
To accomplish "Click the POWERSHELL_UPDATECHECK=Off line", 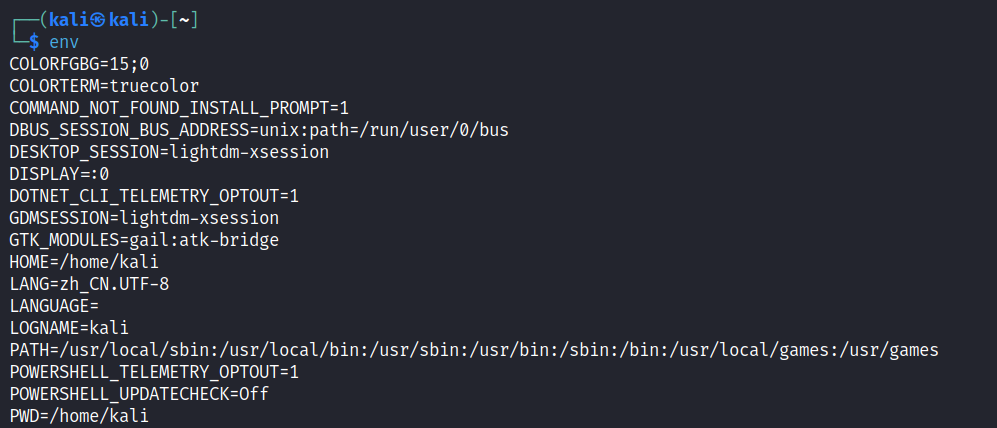I will pyautogui.click(x=139, y=393).
